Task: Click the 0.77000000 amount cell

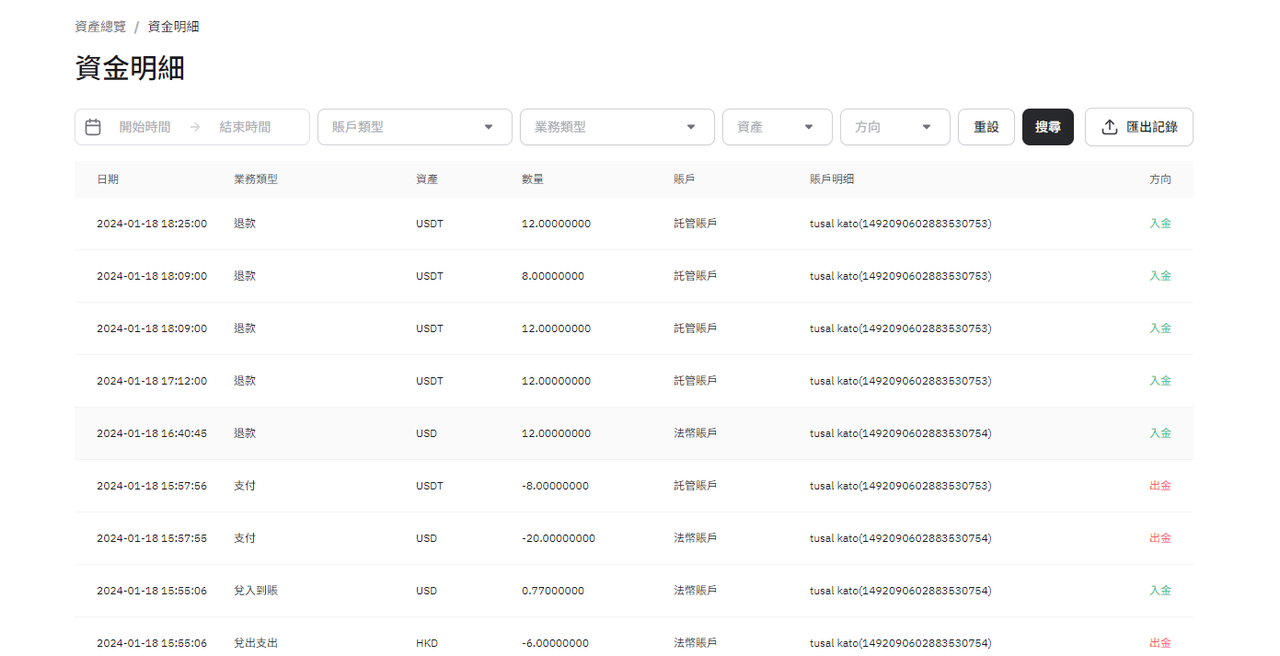Action: click(x=553, y=591)
